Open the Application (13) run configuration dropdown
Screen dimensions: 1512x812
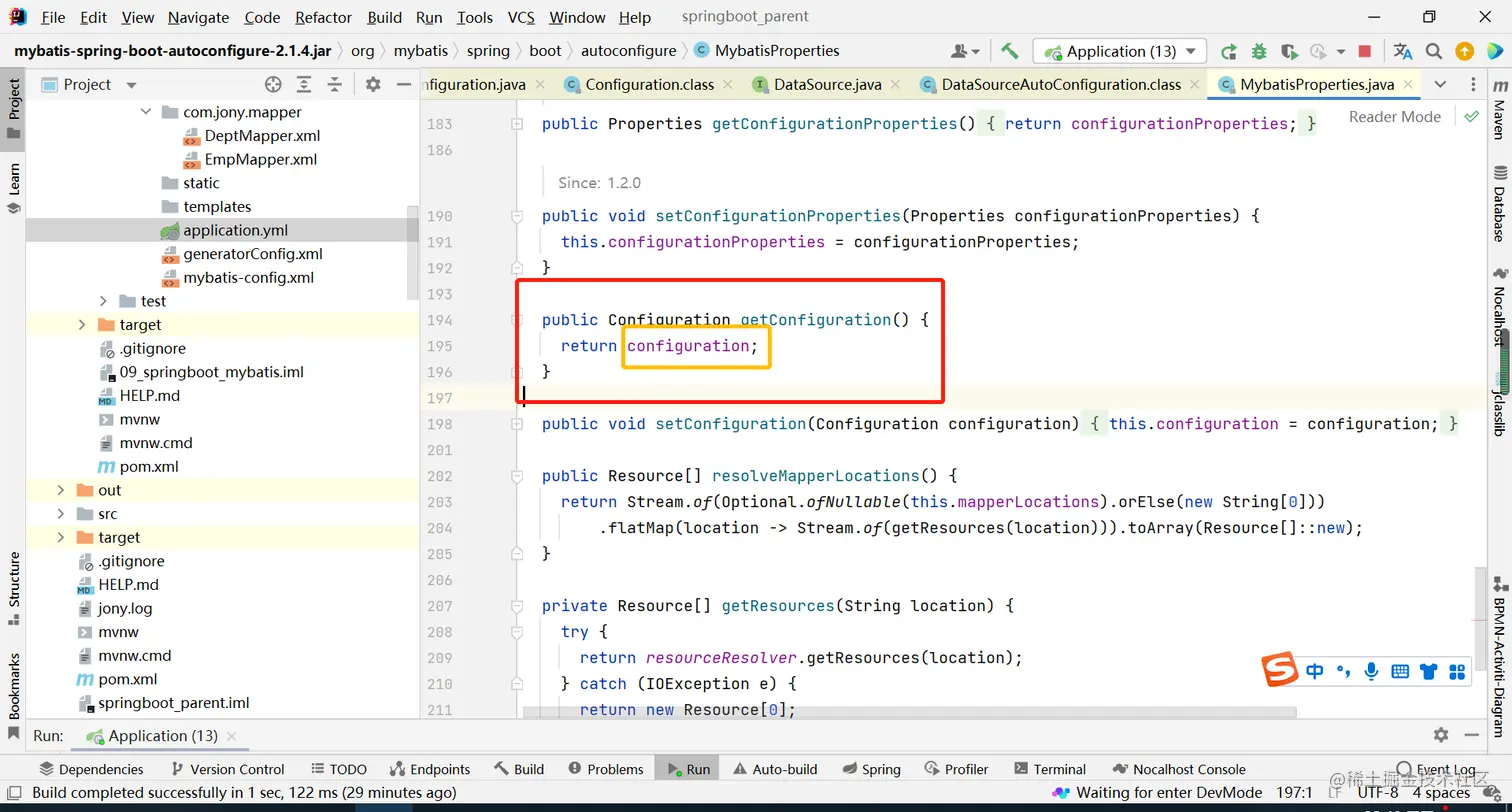(x=1120, y=51)
